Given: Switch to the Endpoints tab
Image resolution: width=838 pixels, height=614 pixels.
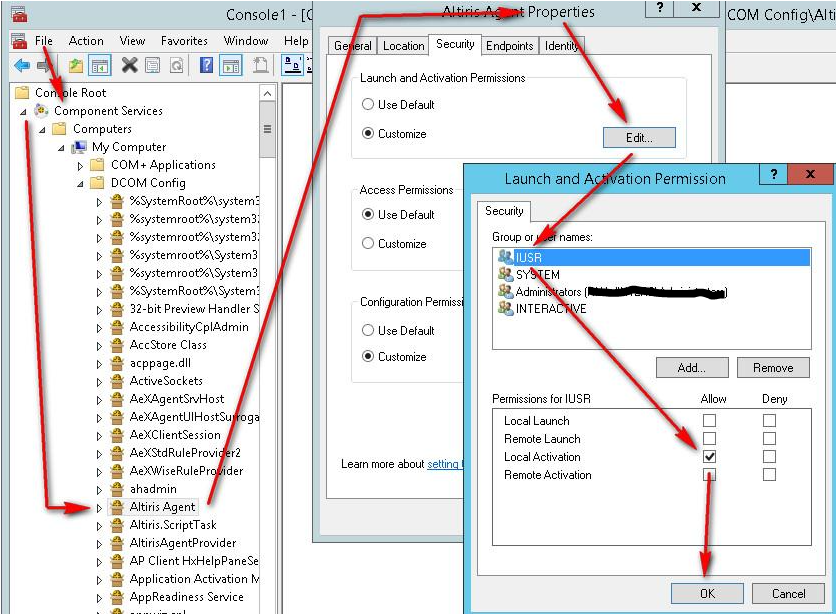Looking at the screenshot, I should click(509, 46).
